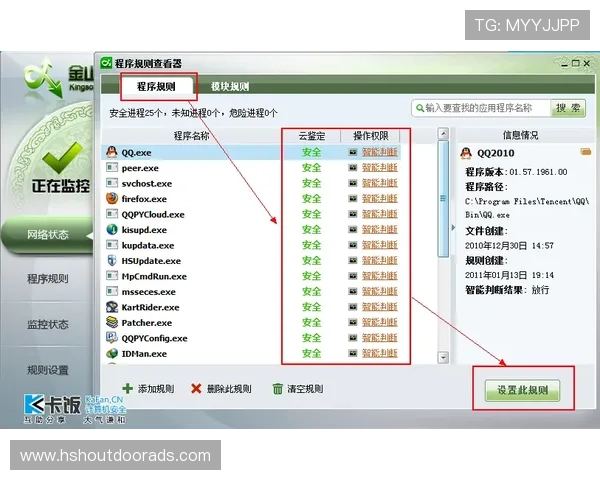Viewport: 600px width, 480px height.
Task: Click the 安全进程25个 summary text
Action: point(136,113)
